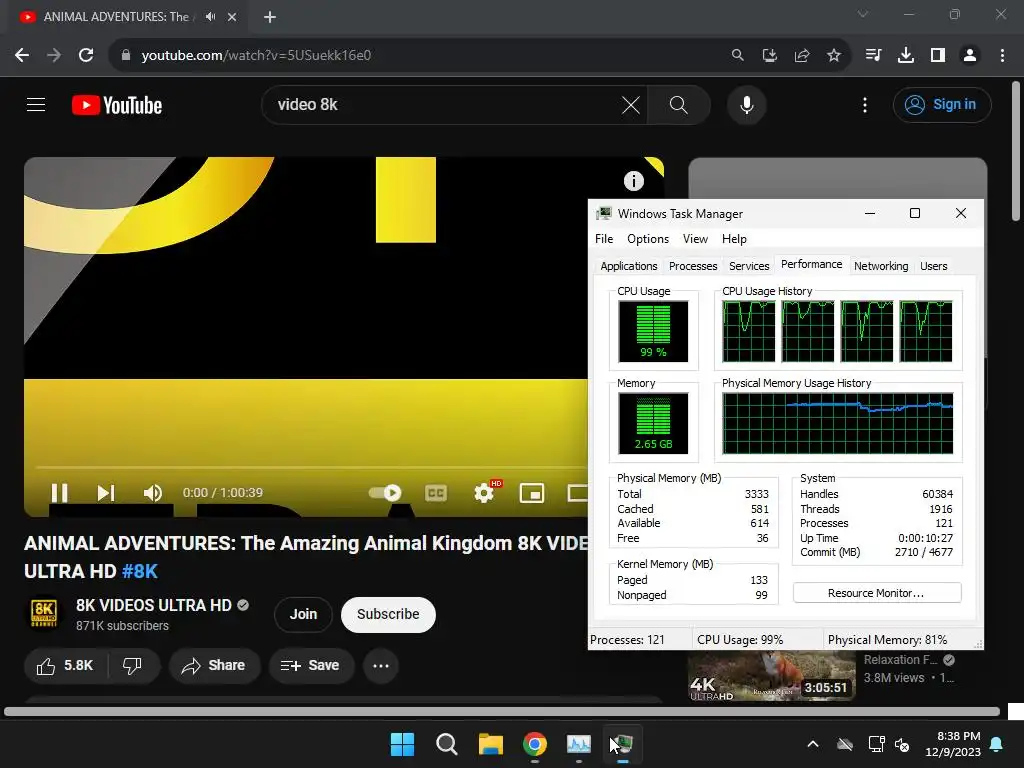The height and width of the screenshot is (768, 1024).
Task: Open YouTube hamburger guide menu
Action: pyautogui.click(x=36, y=104)
